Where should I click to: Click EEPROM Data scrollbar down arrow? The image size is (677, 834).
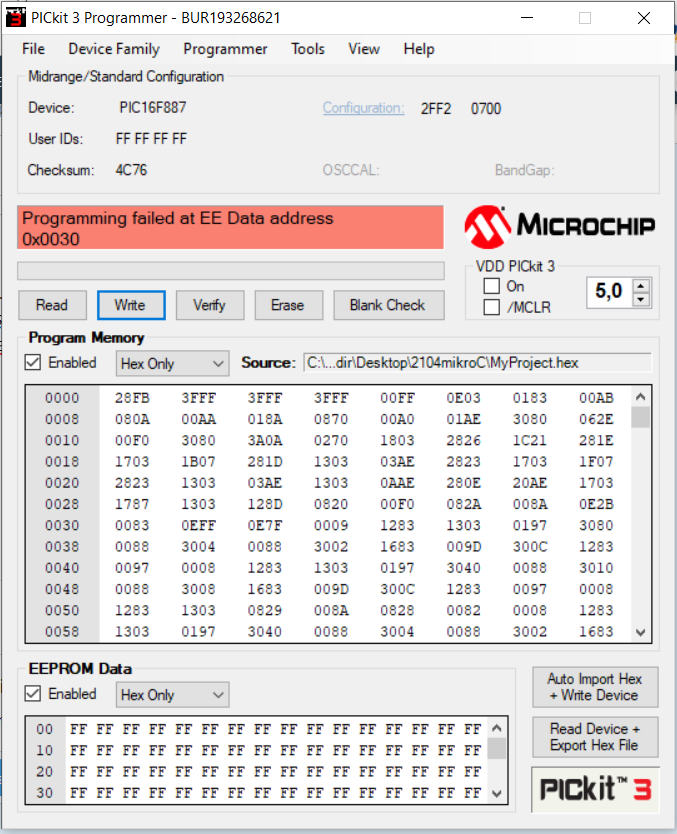point(497,794)
